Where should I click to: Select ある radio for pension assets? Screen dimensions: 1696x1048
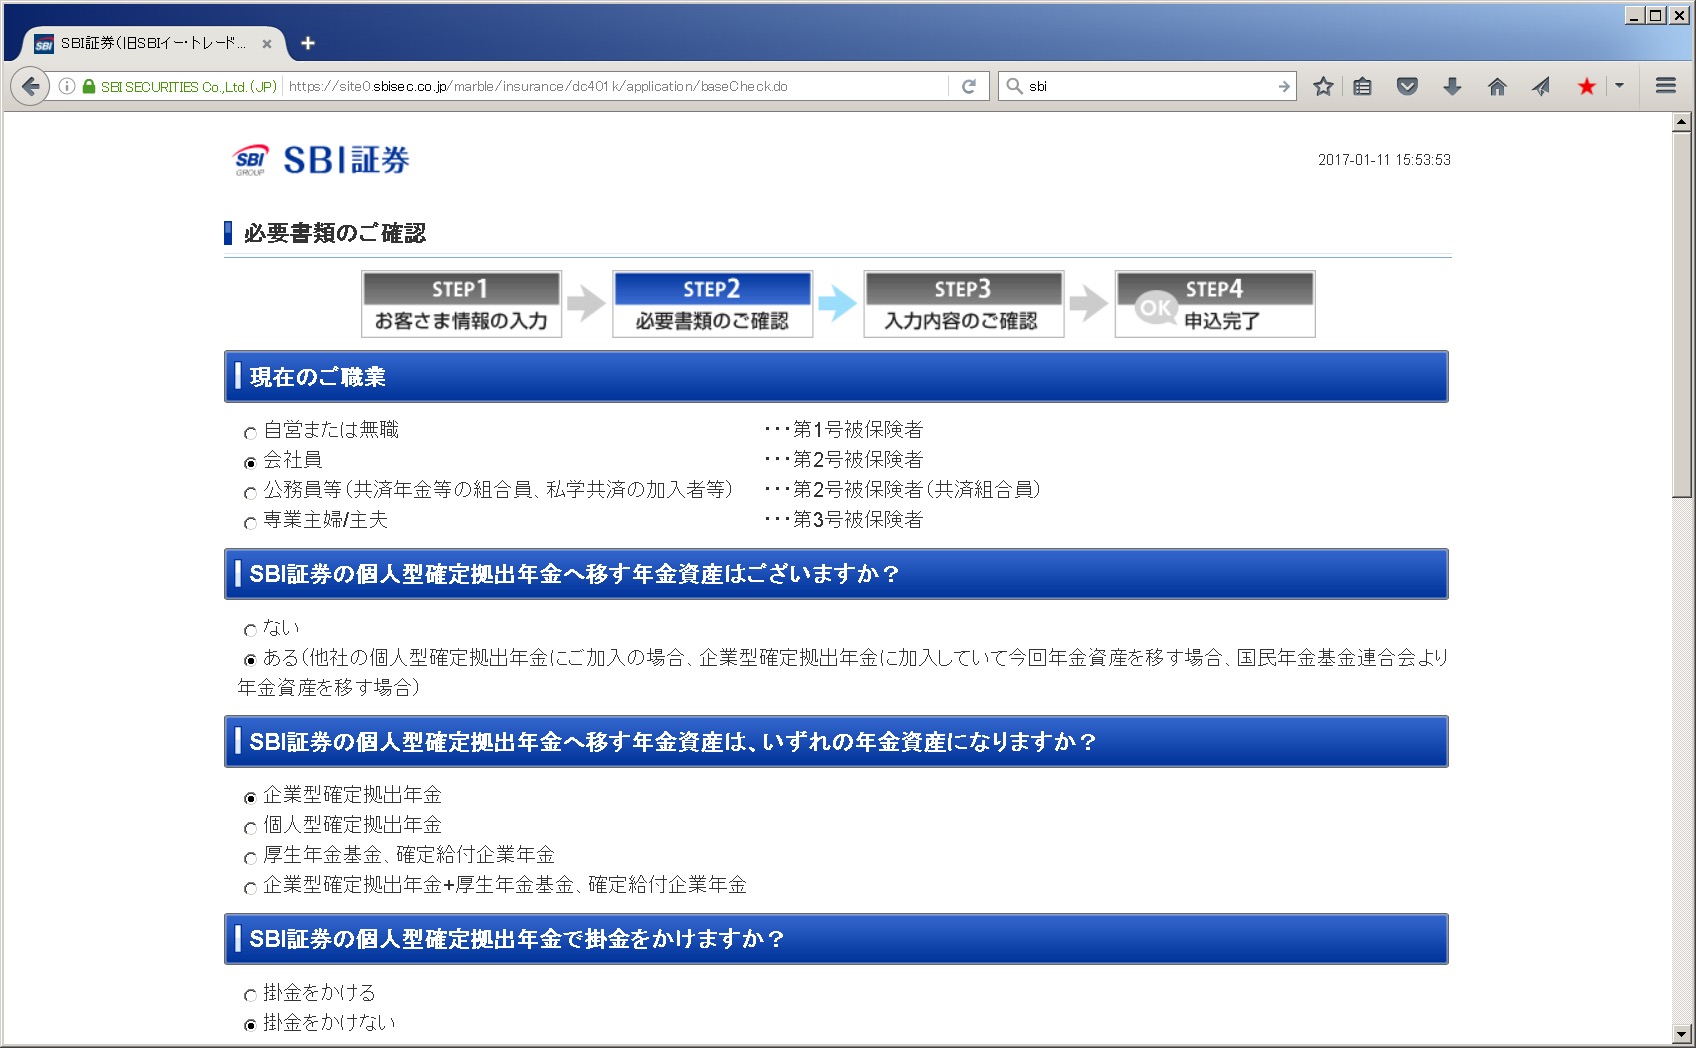(x=250, y=660)
